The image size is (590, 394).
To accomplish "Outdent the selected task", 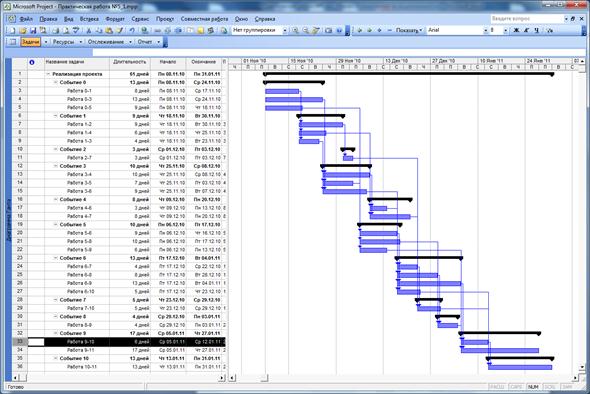I will click(359, 30).
